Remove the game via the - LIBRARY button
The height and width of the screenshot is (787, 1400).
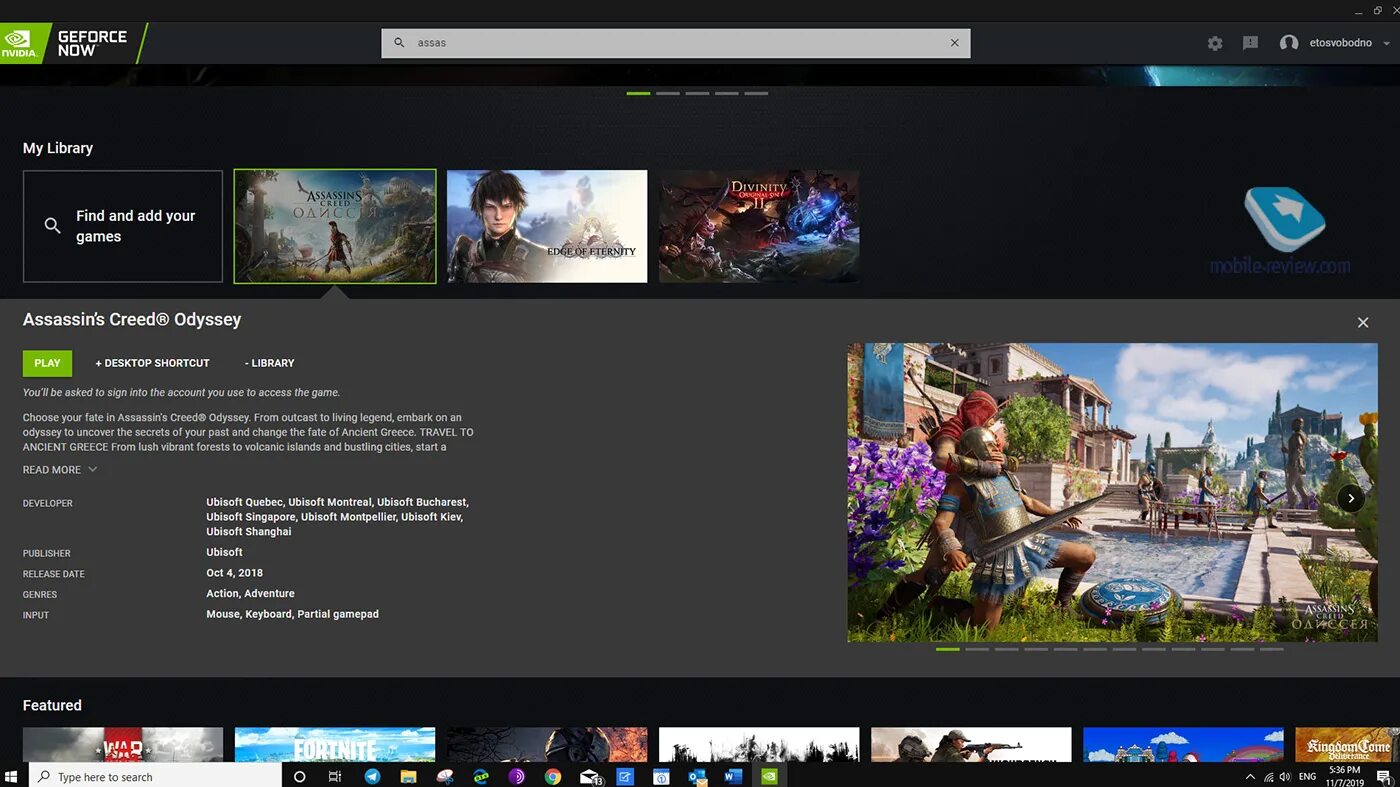pyautogui.click(x=269, y=363)
